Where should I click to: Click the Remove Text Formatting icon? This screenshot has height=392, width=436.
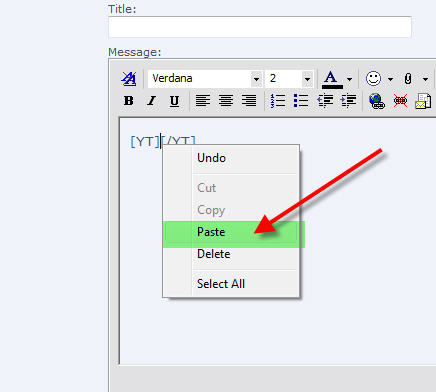[129, 79]
